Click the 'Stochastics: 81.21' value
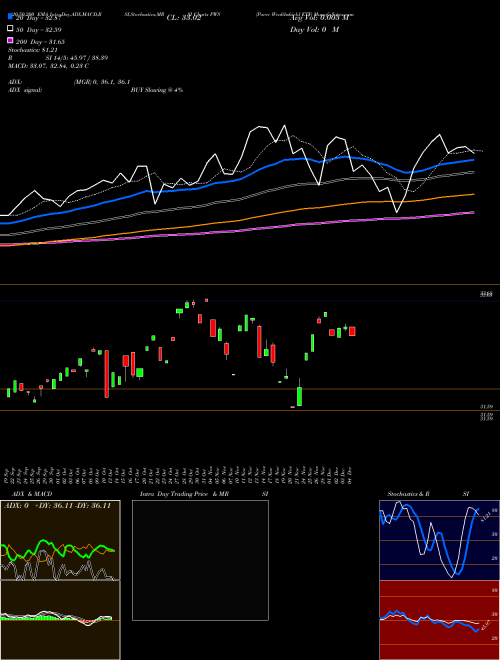This screenshot has width=500, height=660. pyautogui.click(x=32, y=50)
